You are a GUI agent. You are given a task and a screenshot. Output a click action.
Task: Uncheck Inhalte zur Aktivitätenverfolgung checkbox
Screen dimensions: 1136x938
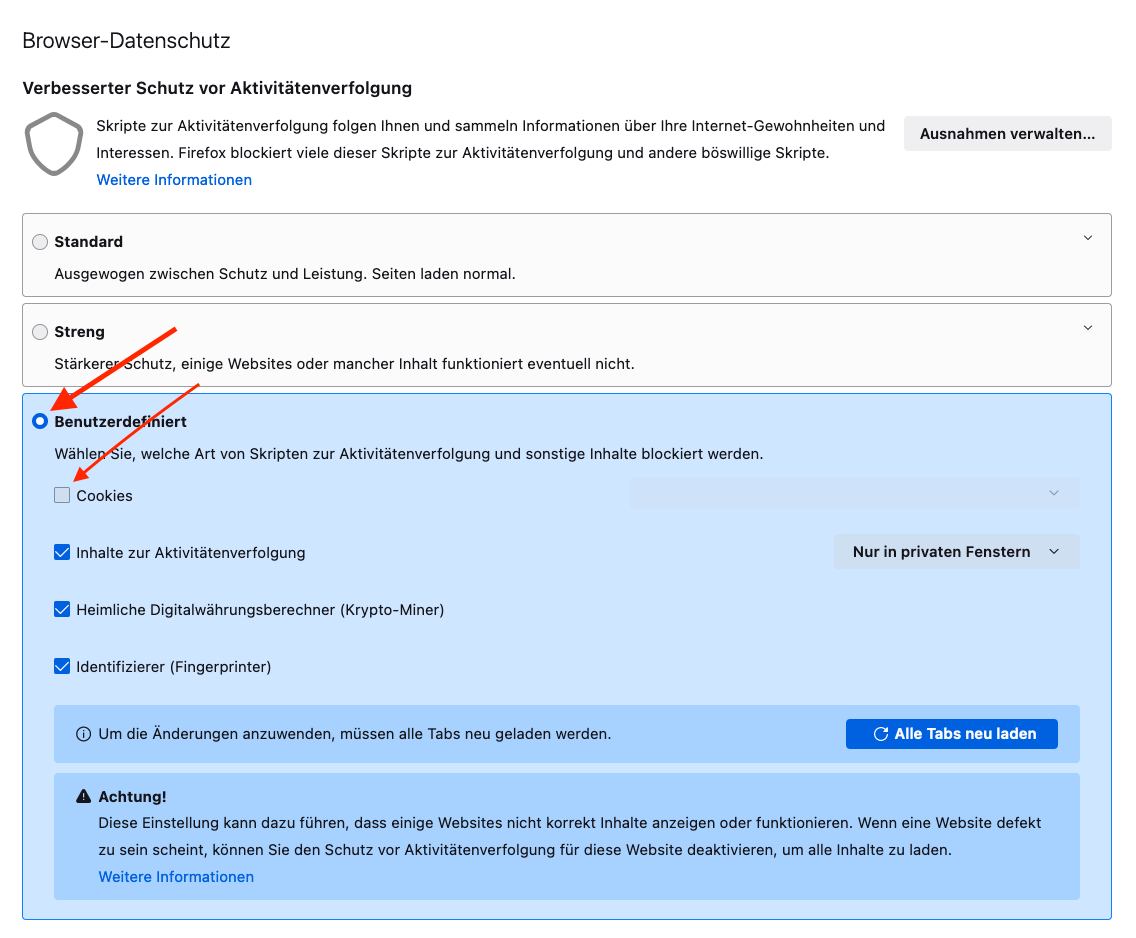pos(62,553)
